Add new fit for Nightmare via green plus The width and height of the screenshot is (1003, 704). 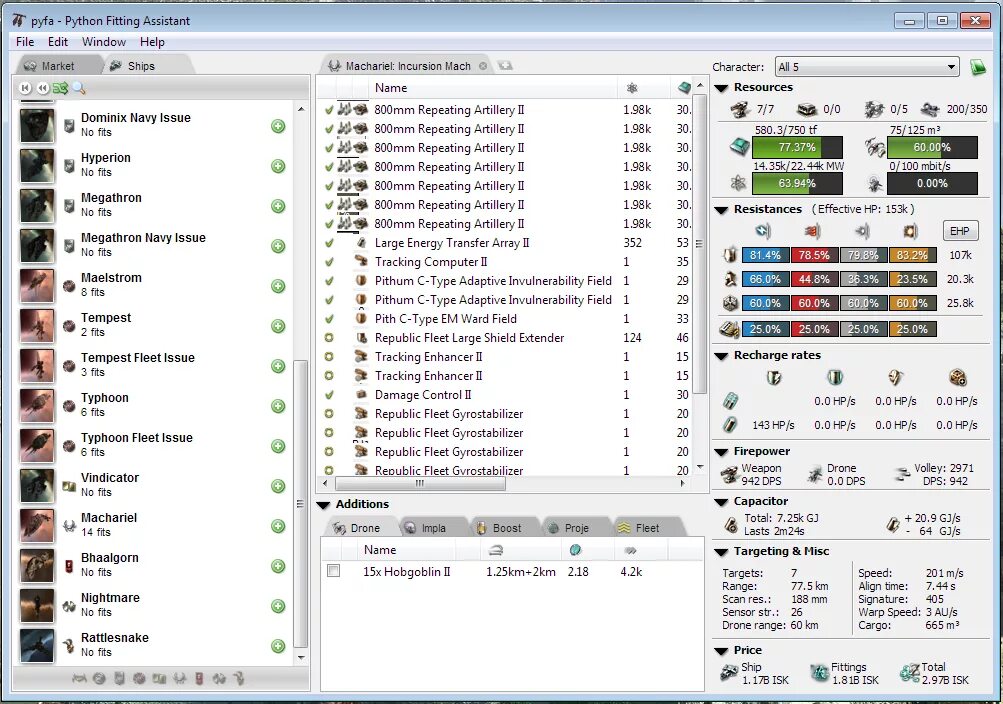(278, 606)
